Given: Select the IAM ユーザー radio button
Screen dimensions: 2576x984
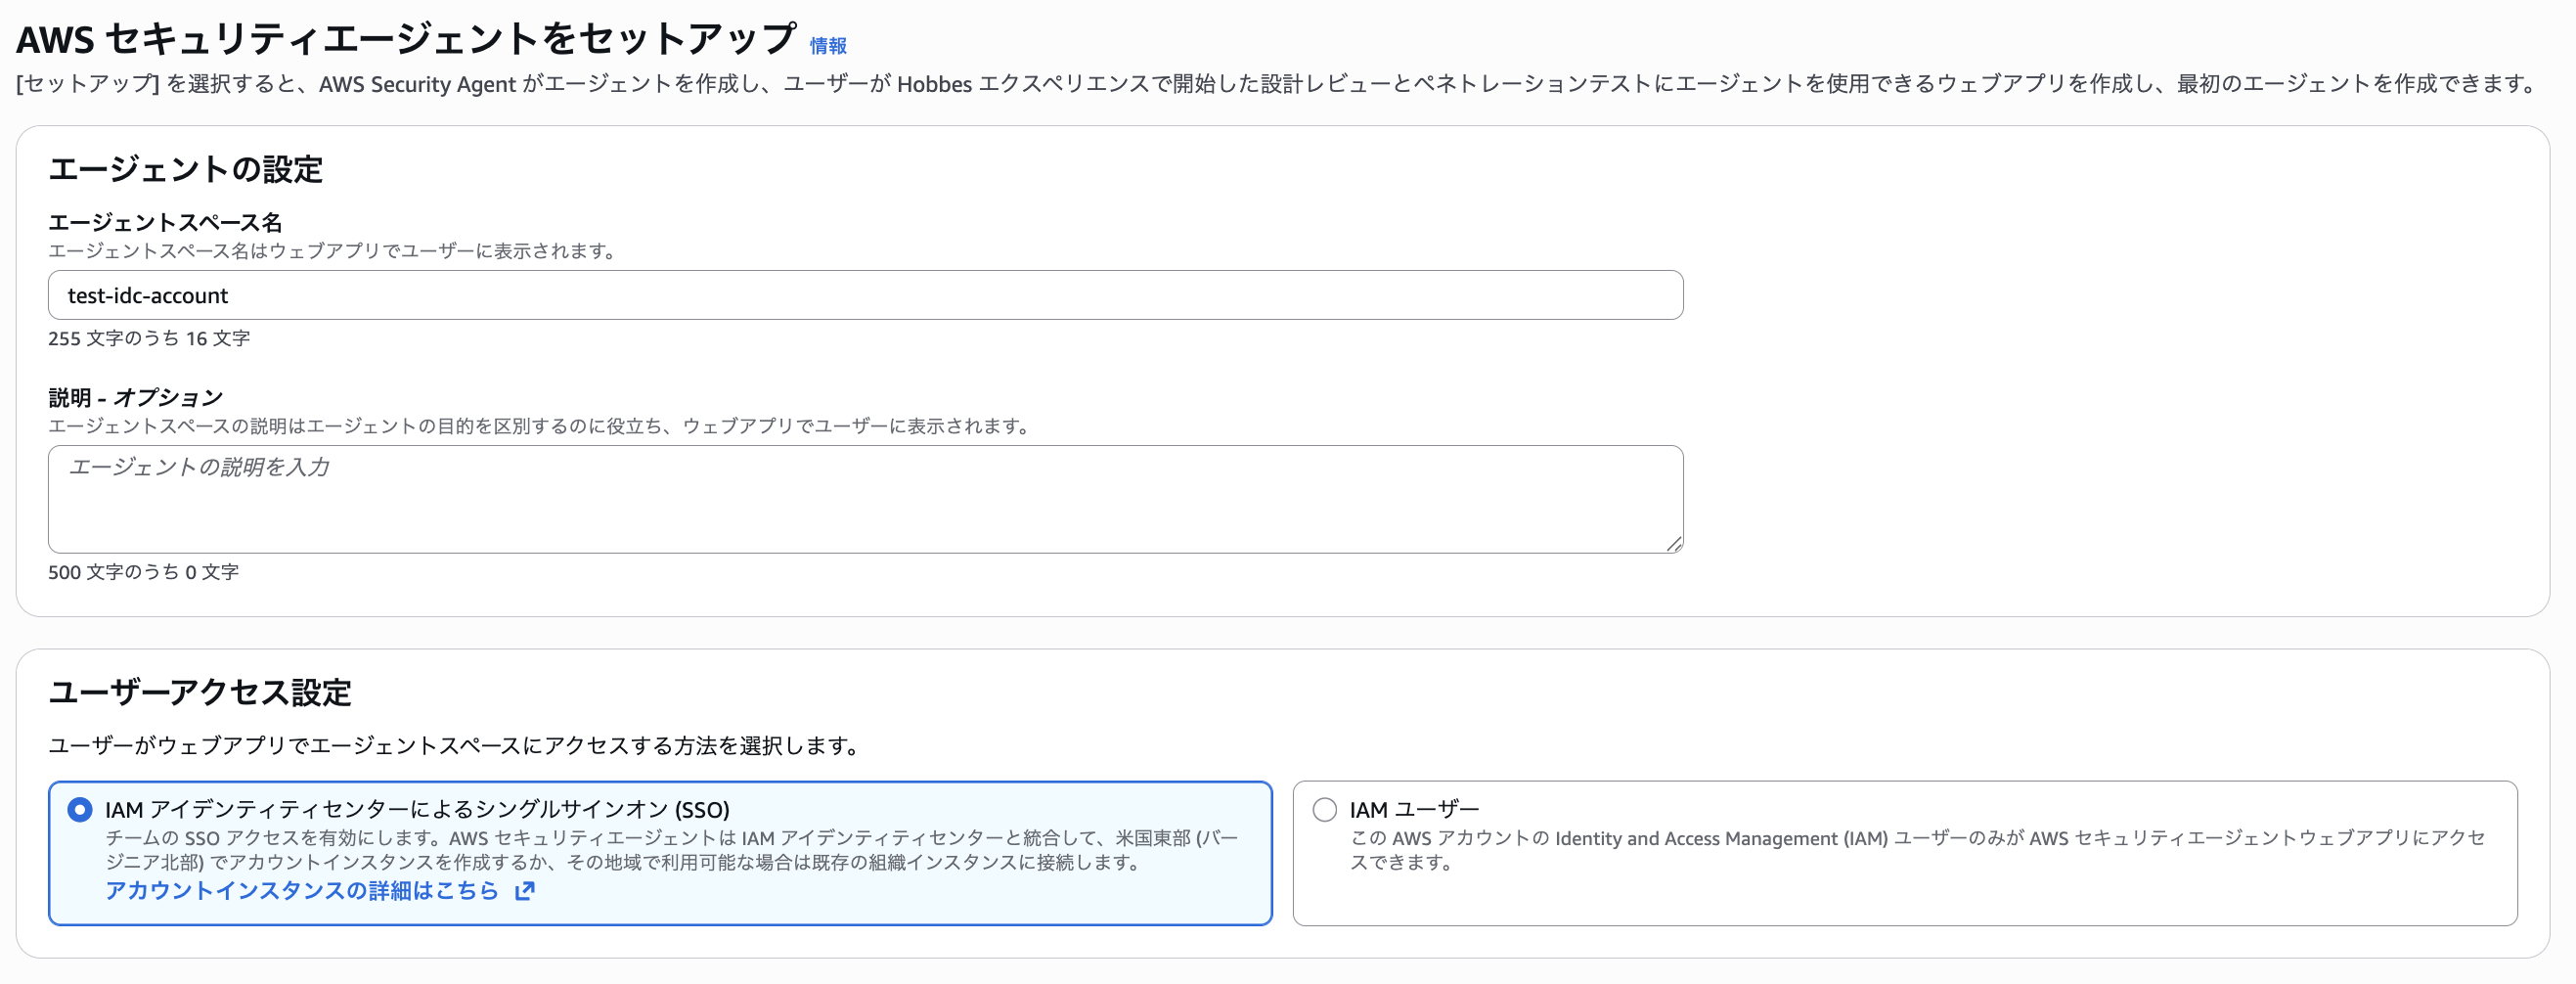Looking at the screenshot, I should click(1324, 809).
